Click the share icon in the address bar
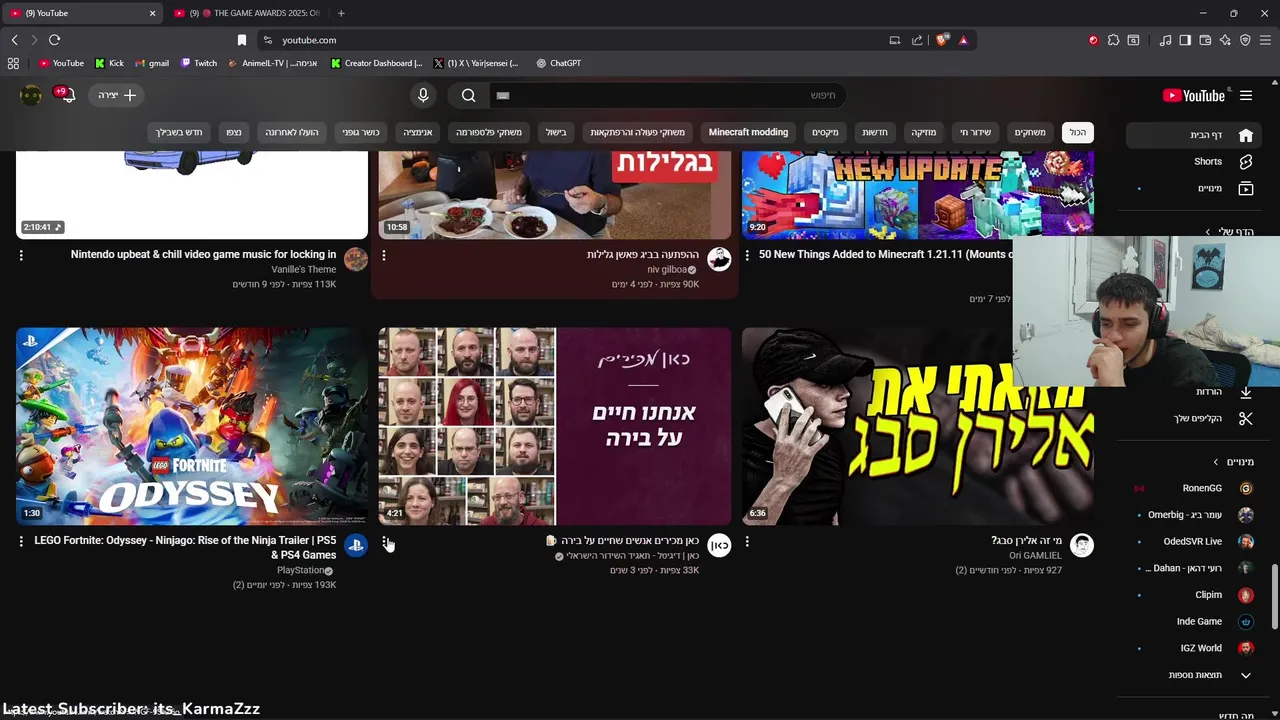This screenshot has height=720, width=1280. point(917,40)
